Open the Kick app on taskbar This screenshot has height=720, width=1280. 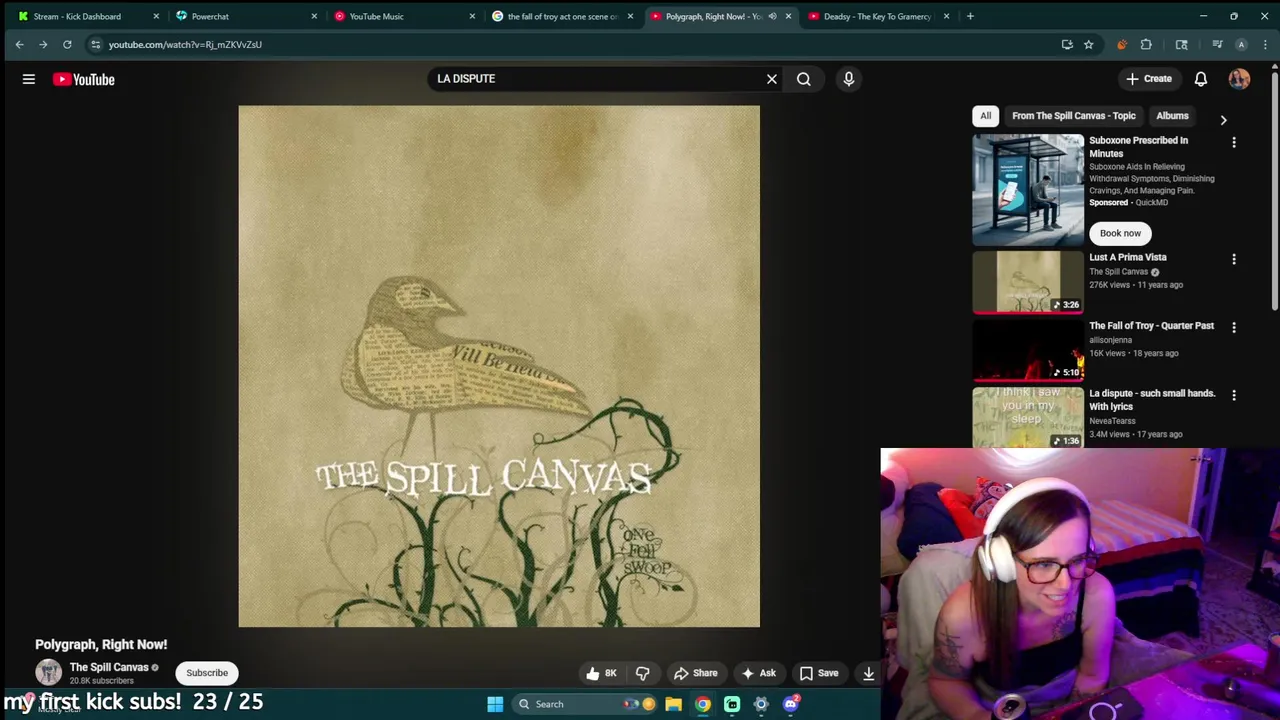coord(732,704)
